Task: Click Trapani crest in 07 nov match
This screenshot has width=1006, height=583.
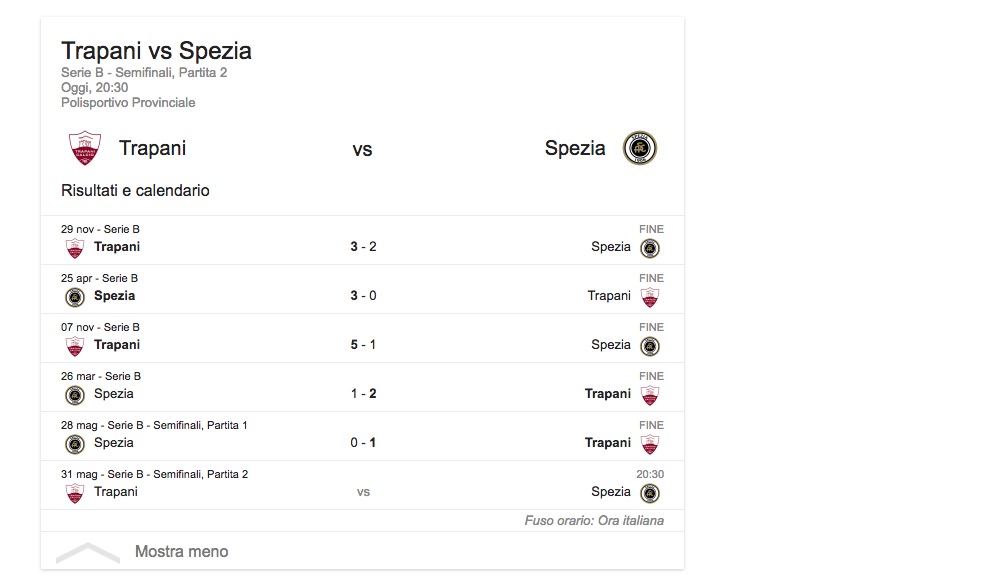Action: [75, 346]
